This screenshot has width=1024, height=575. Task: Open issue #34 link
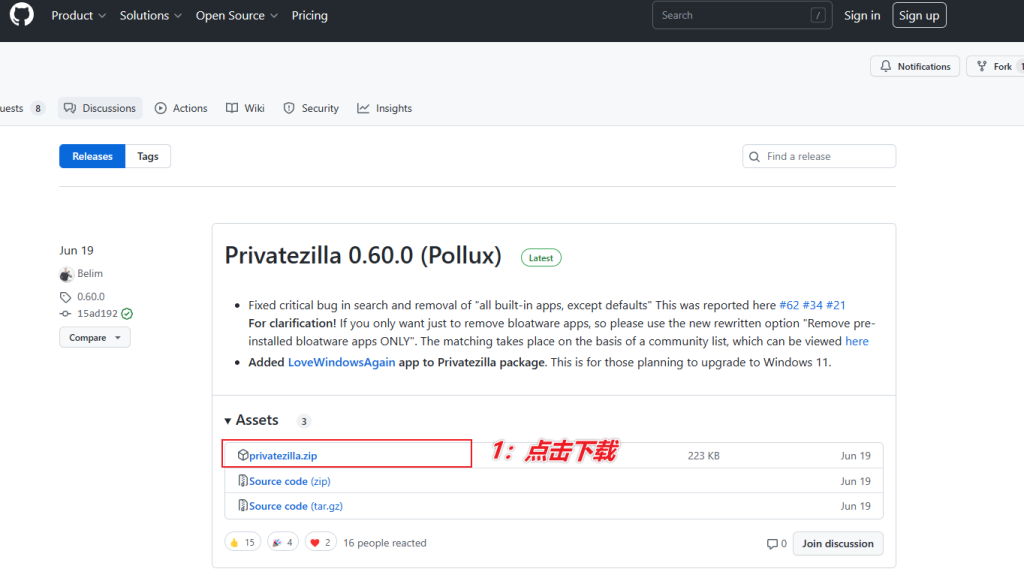(x=812, y=305)
